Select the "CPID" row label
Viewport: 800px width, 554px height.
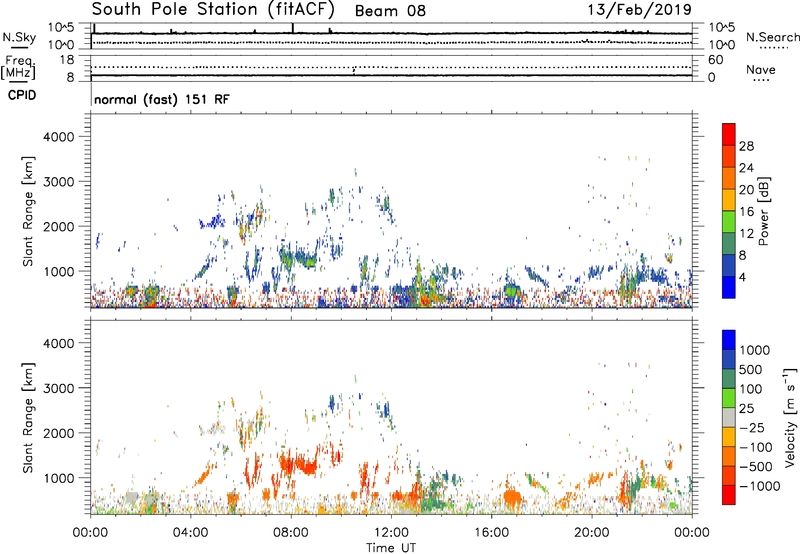22,95
